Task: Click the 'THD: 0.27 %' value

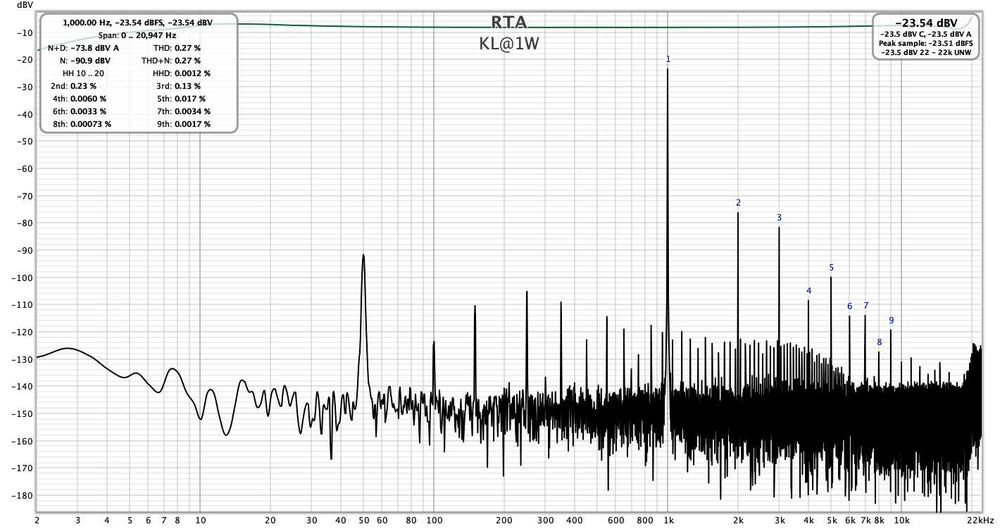Action: tap(177, 48)
